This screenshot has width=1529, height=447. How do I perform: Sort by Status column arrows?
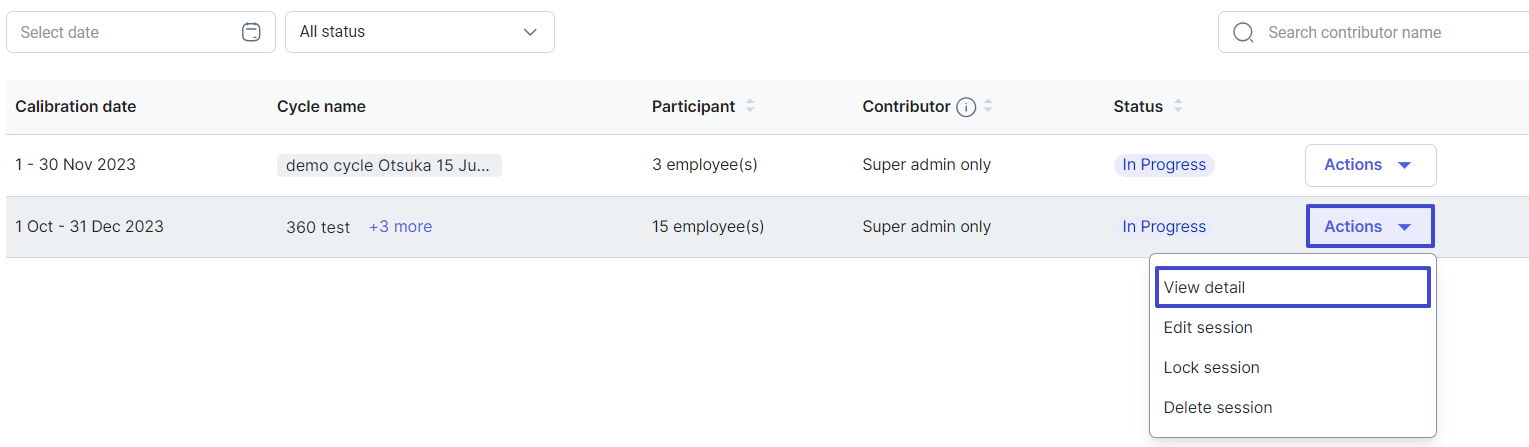[1178, 106]
